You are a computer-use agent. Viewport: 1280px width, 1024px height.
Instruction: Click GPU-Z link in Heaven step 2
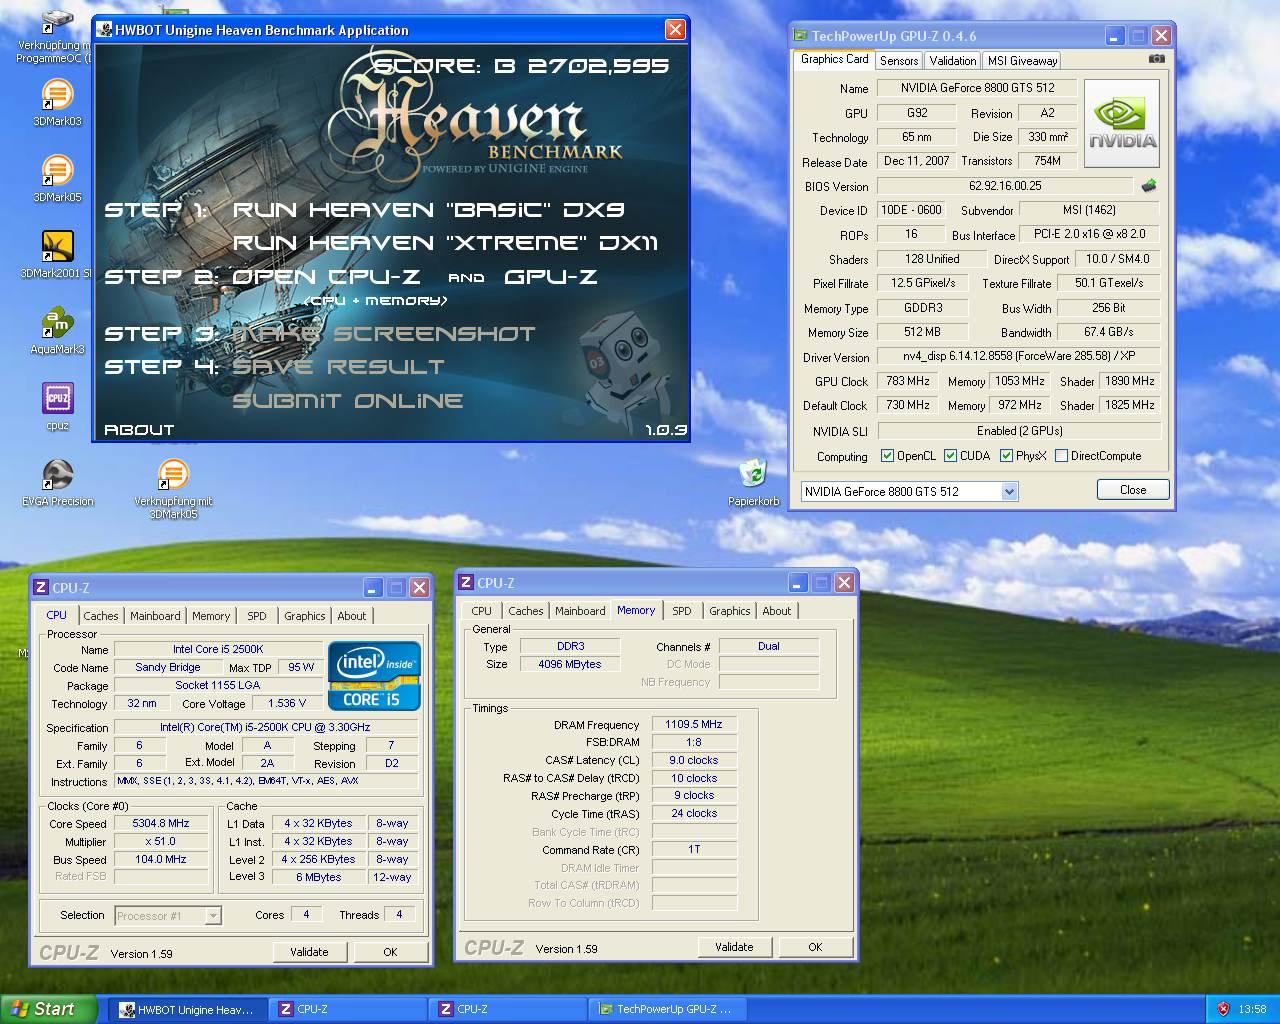point(551,277)
